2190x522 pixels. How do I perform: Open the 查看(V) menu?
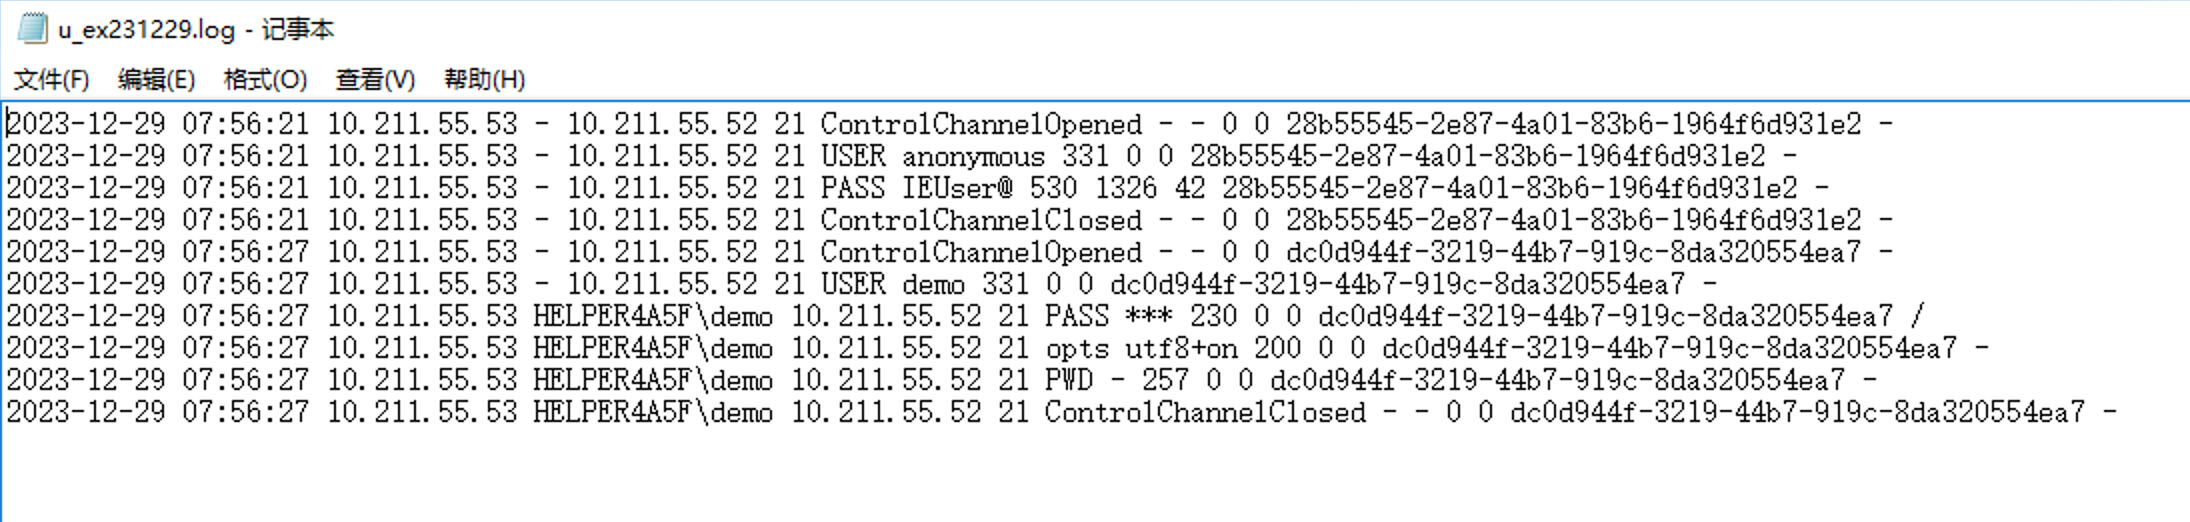[375, 79]
